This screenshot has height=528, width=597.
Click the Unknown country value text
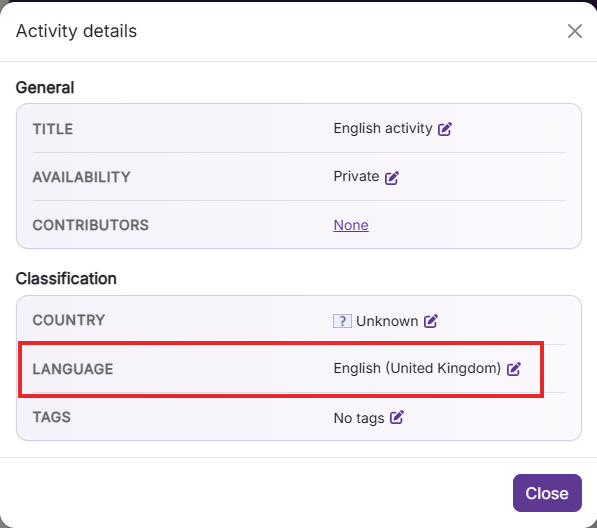387,321
